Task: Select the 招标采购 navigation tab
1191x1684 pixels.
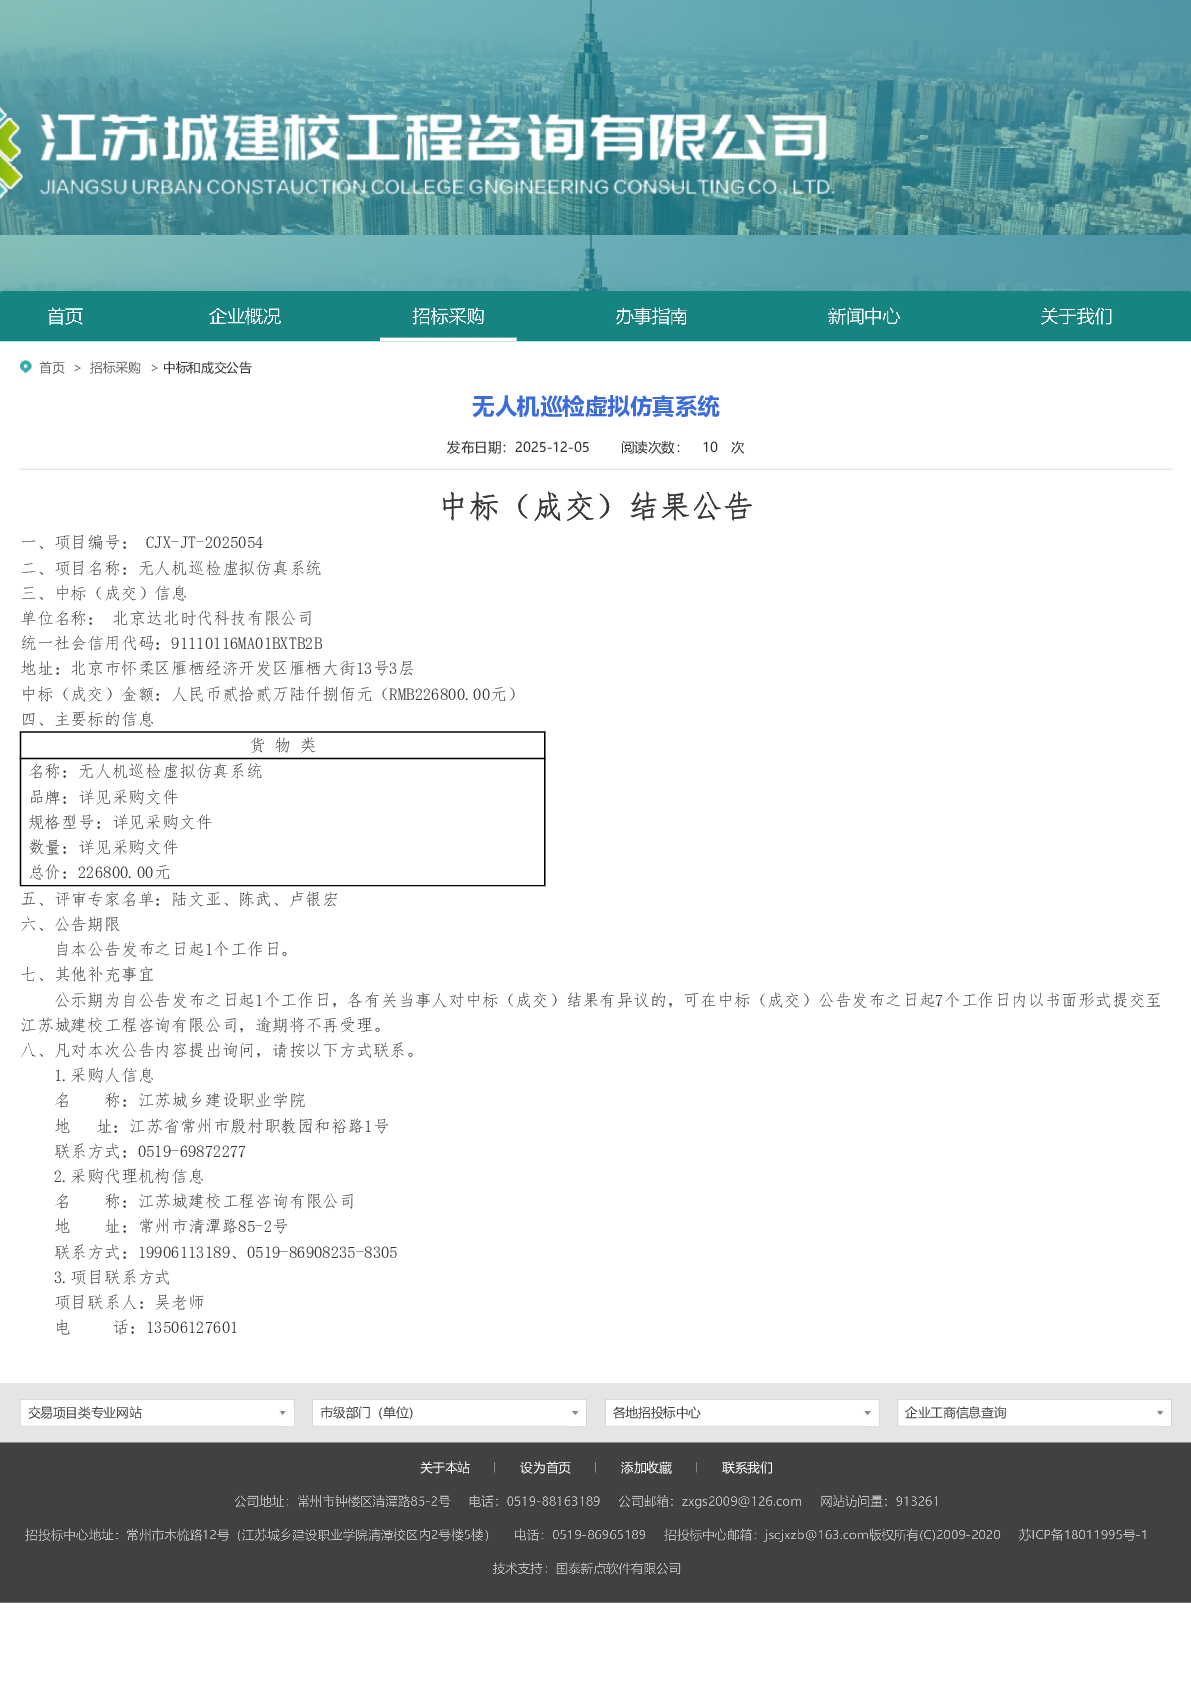Action: (x=448, y=317)
